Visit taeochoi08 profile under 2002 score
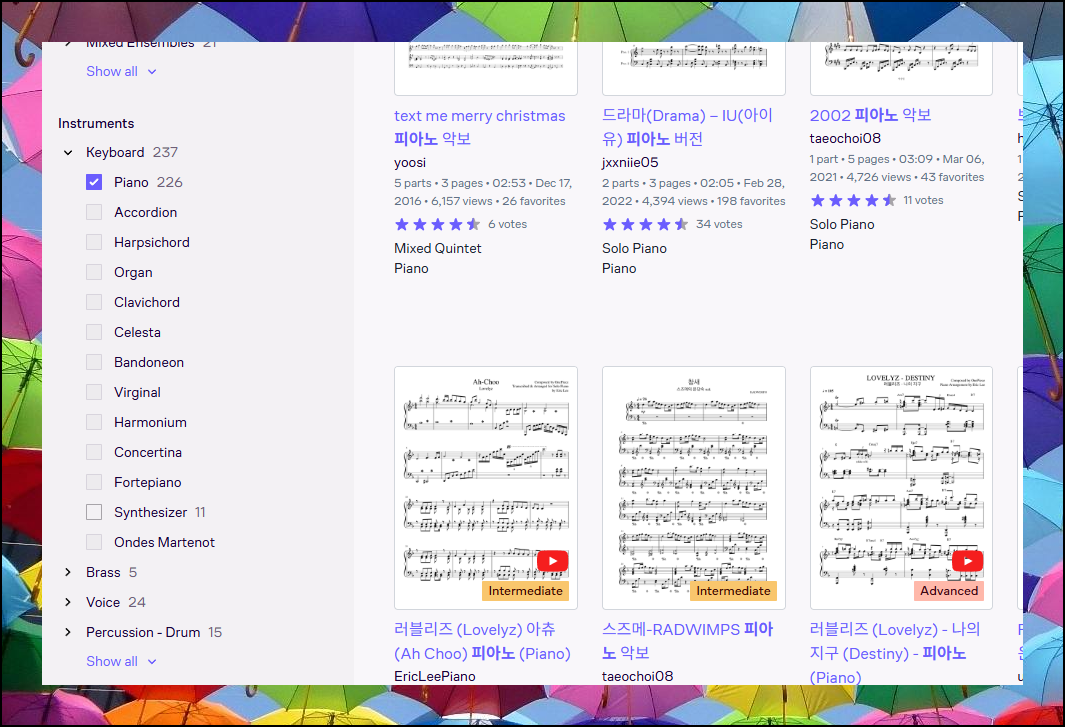1065x727 pixels. [845, 138]
